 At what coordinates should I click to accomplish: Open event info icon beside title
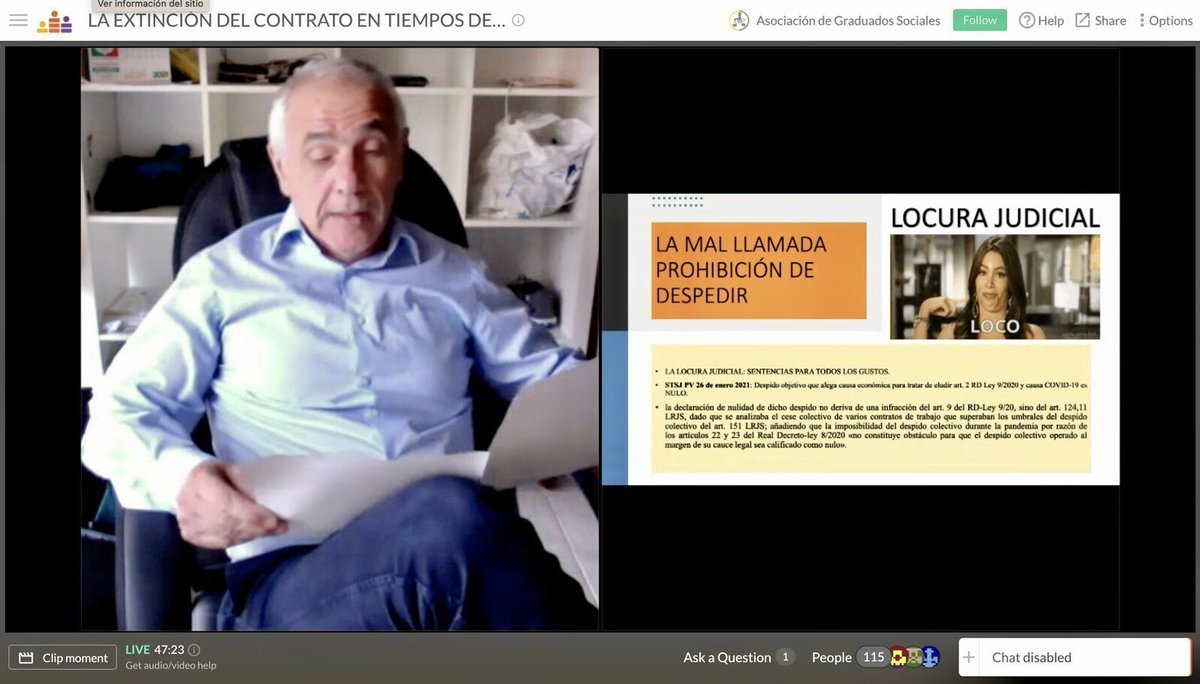coord(518,20)
